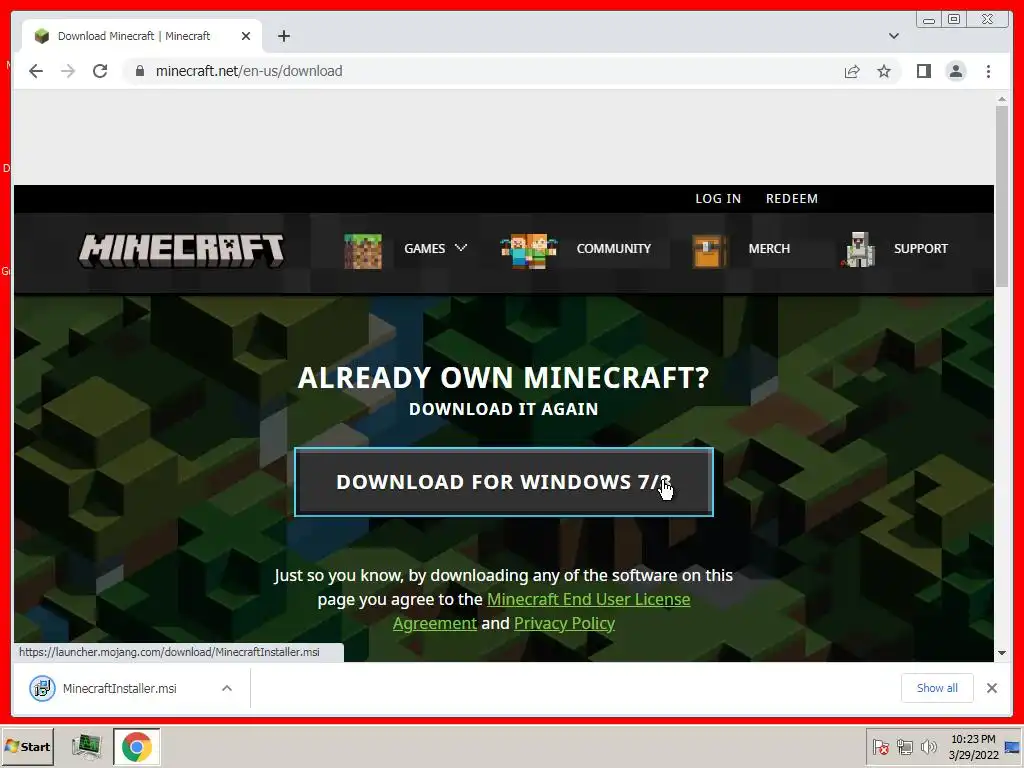1024x768 pixels.
Task: Open the MERCH menu item
Action: pos(769,249)
